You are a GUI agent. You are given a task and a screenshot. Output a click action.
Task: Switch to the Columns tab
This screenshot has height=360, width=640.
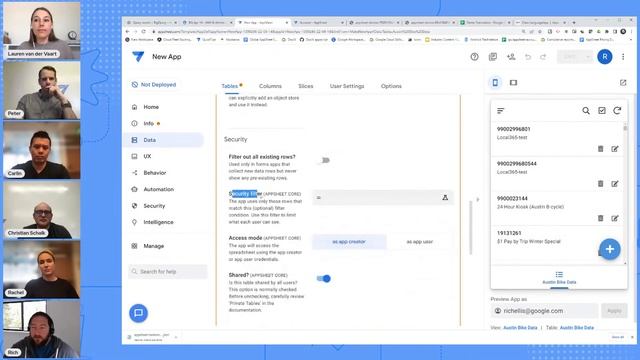pos(270,86)
